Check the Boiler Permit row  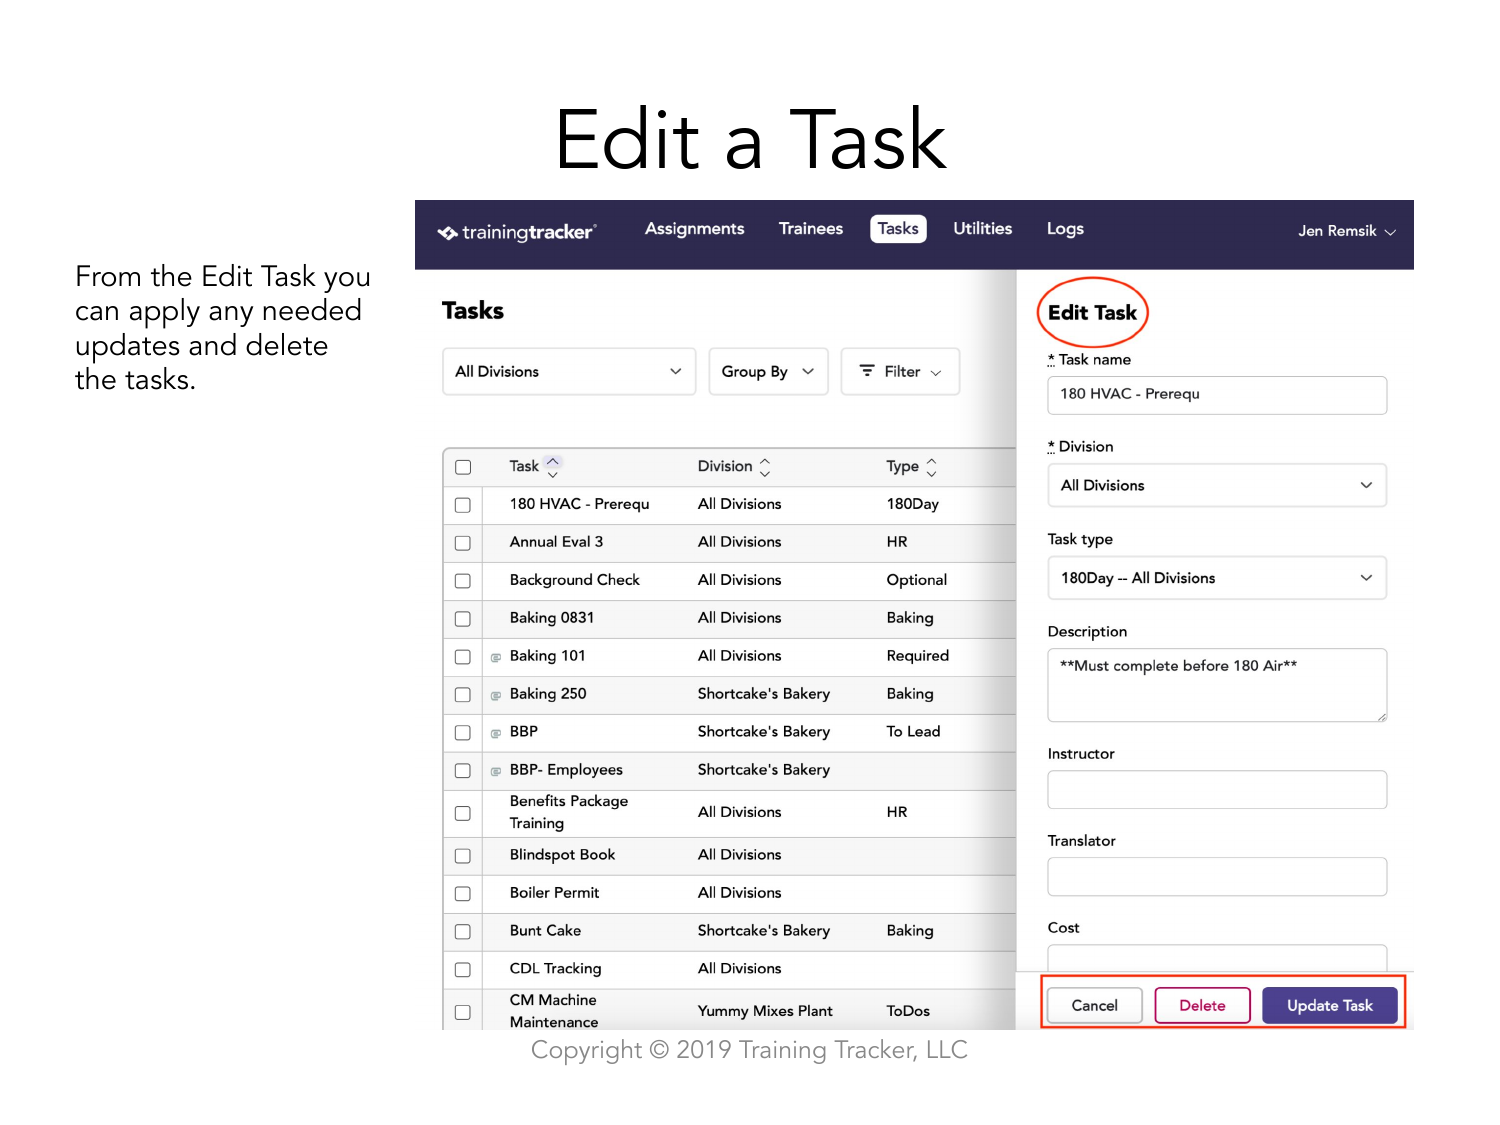coord(463,894)
